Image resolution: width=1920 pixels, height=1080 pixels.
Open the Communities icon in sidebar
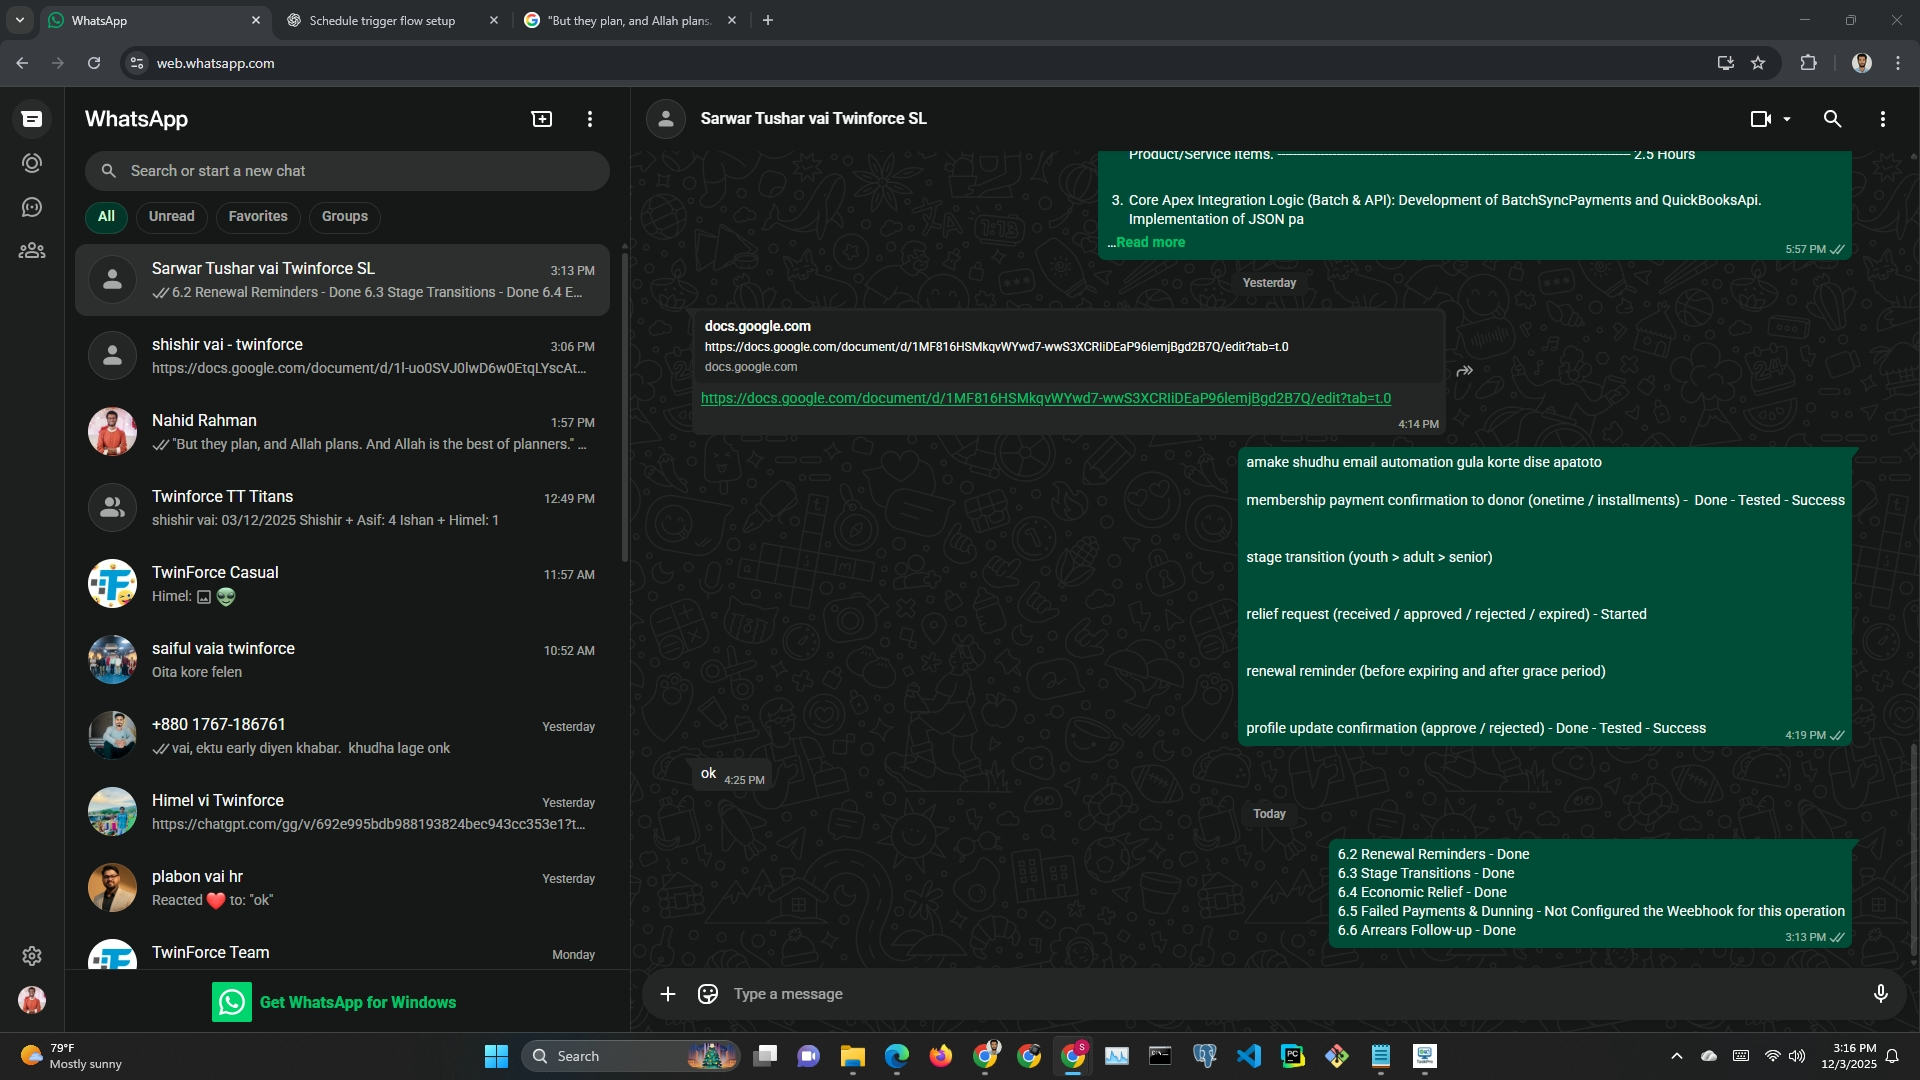[x=32, y=251]
